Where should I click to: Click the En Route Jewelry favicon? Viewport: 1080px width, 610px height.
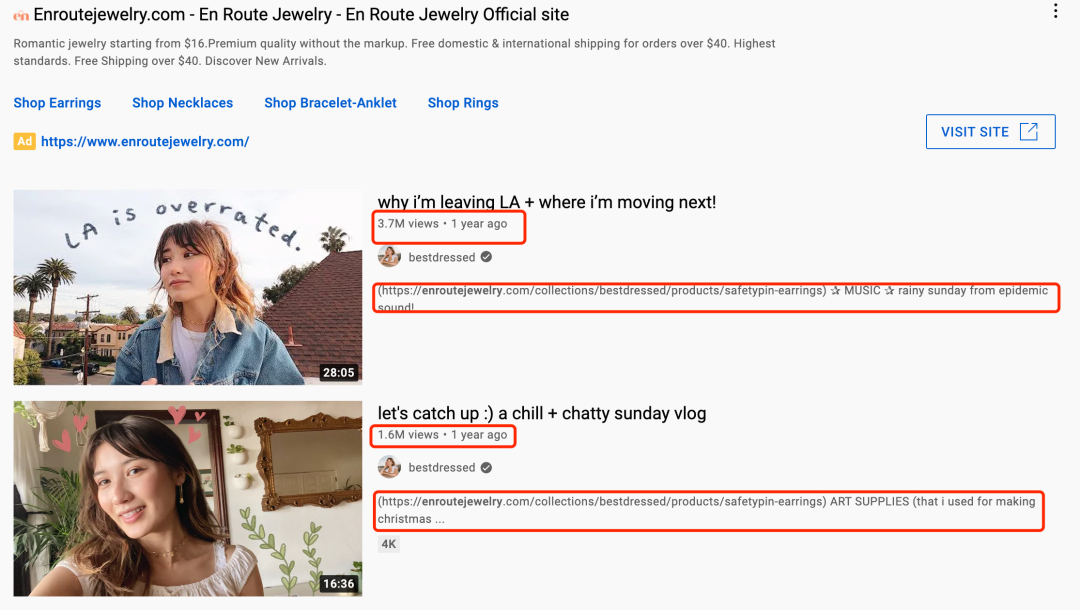[x=21, y=15]
